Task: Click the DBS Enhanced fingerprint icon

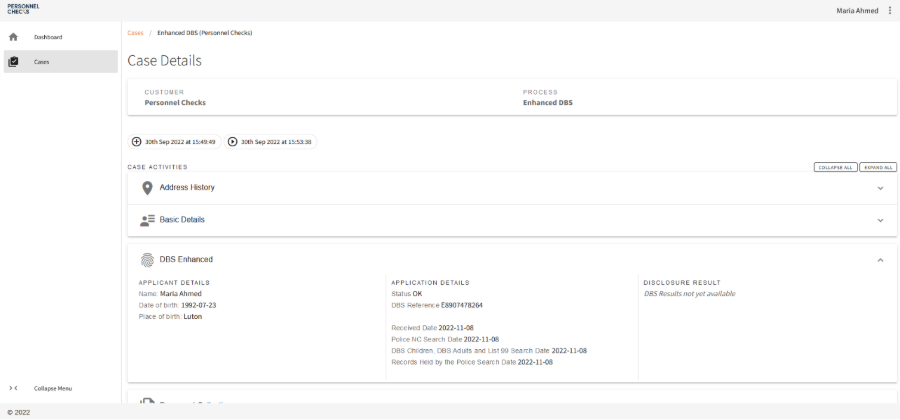Action: (x=148, y=260)
